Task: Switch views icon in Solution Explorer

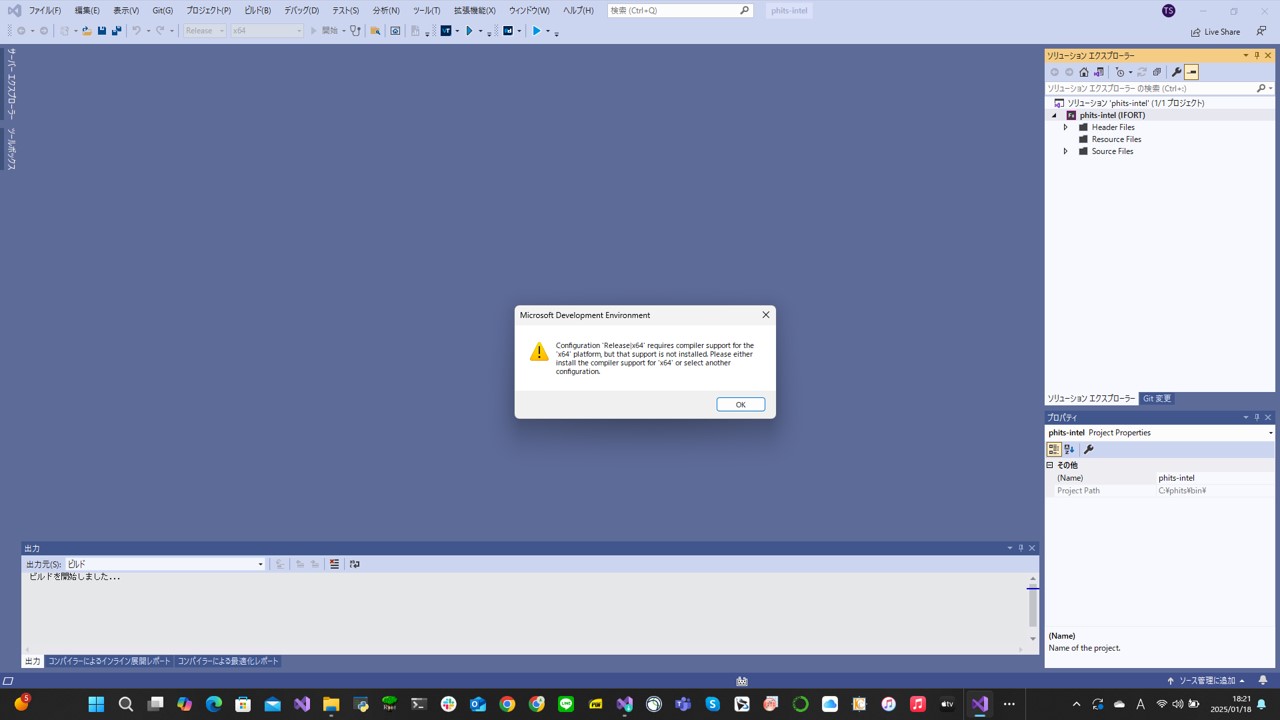Action: tap(1098, 72)
